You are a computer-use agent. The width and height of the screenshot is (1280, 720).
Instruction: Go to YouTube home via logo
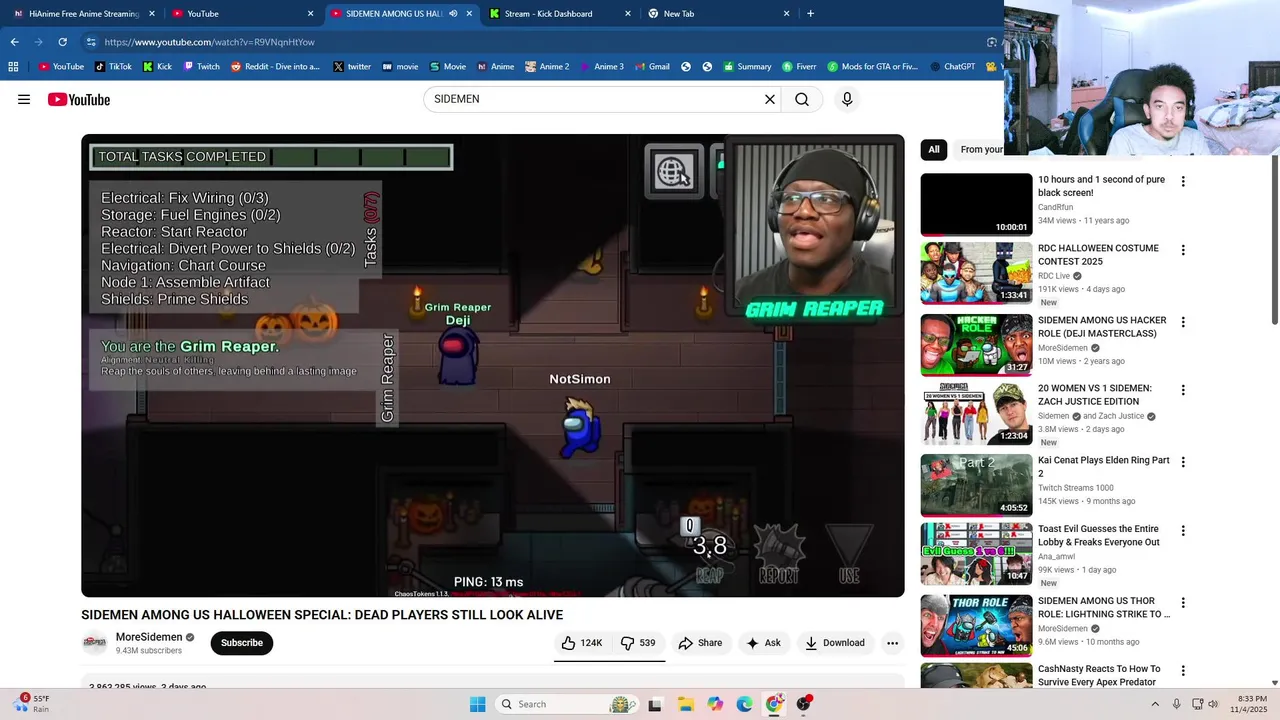point(79,99)
